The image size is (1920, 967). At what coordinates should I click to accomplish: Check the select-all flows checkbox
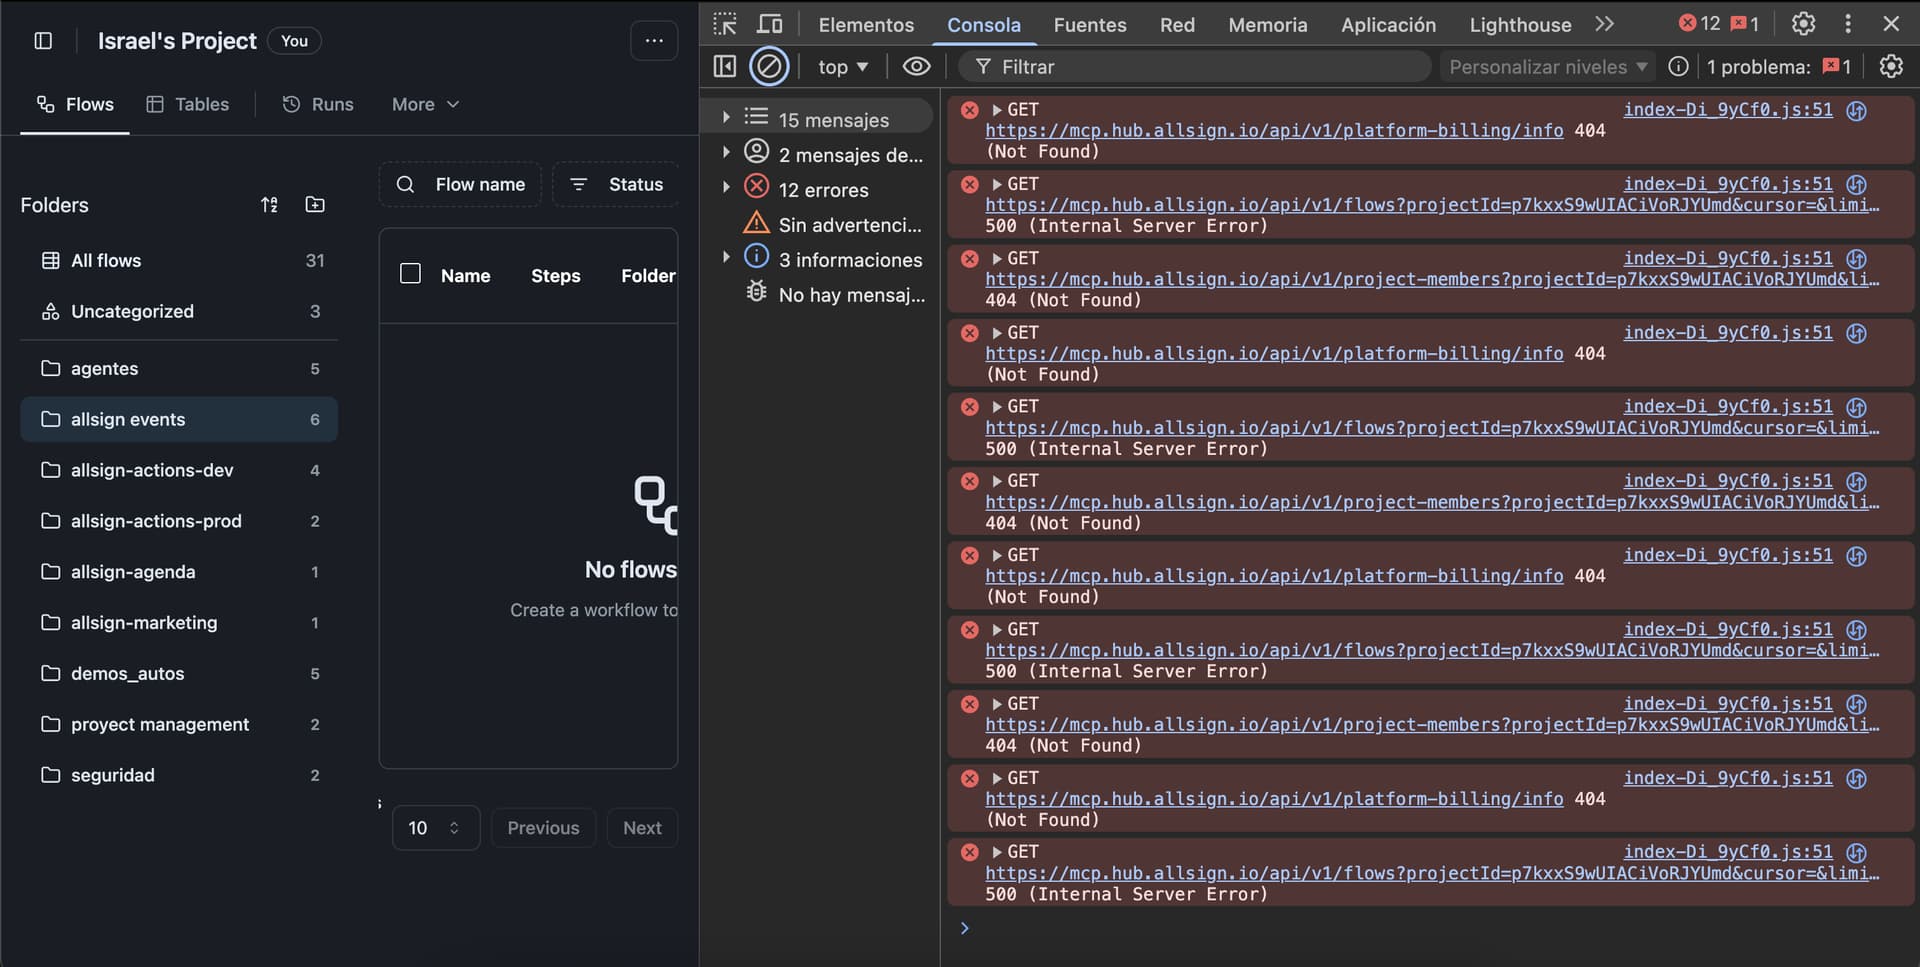click(x=410, y=274)
